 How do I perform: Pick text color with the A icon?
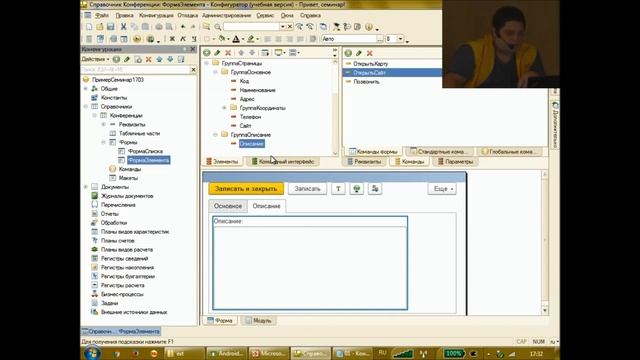click(x=236, y=39)
